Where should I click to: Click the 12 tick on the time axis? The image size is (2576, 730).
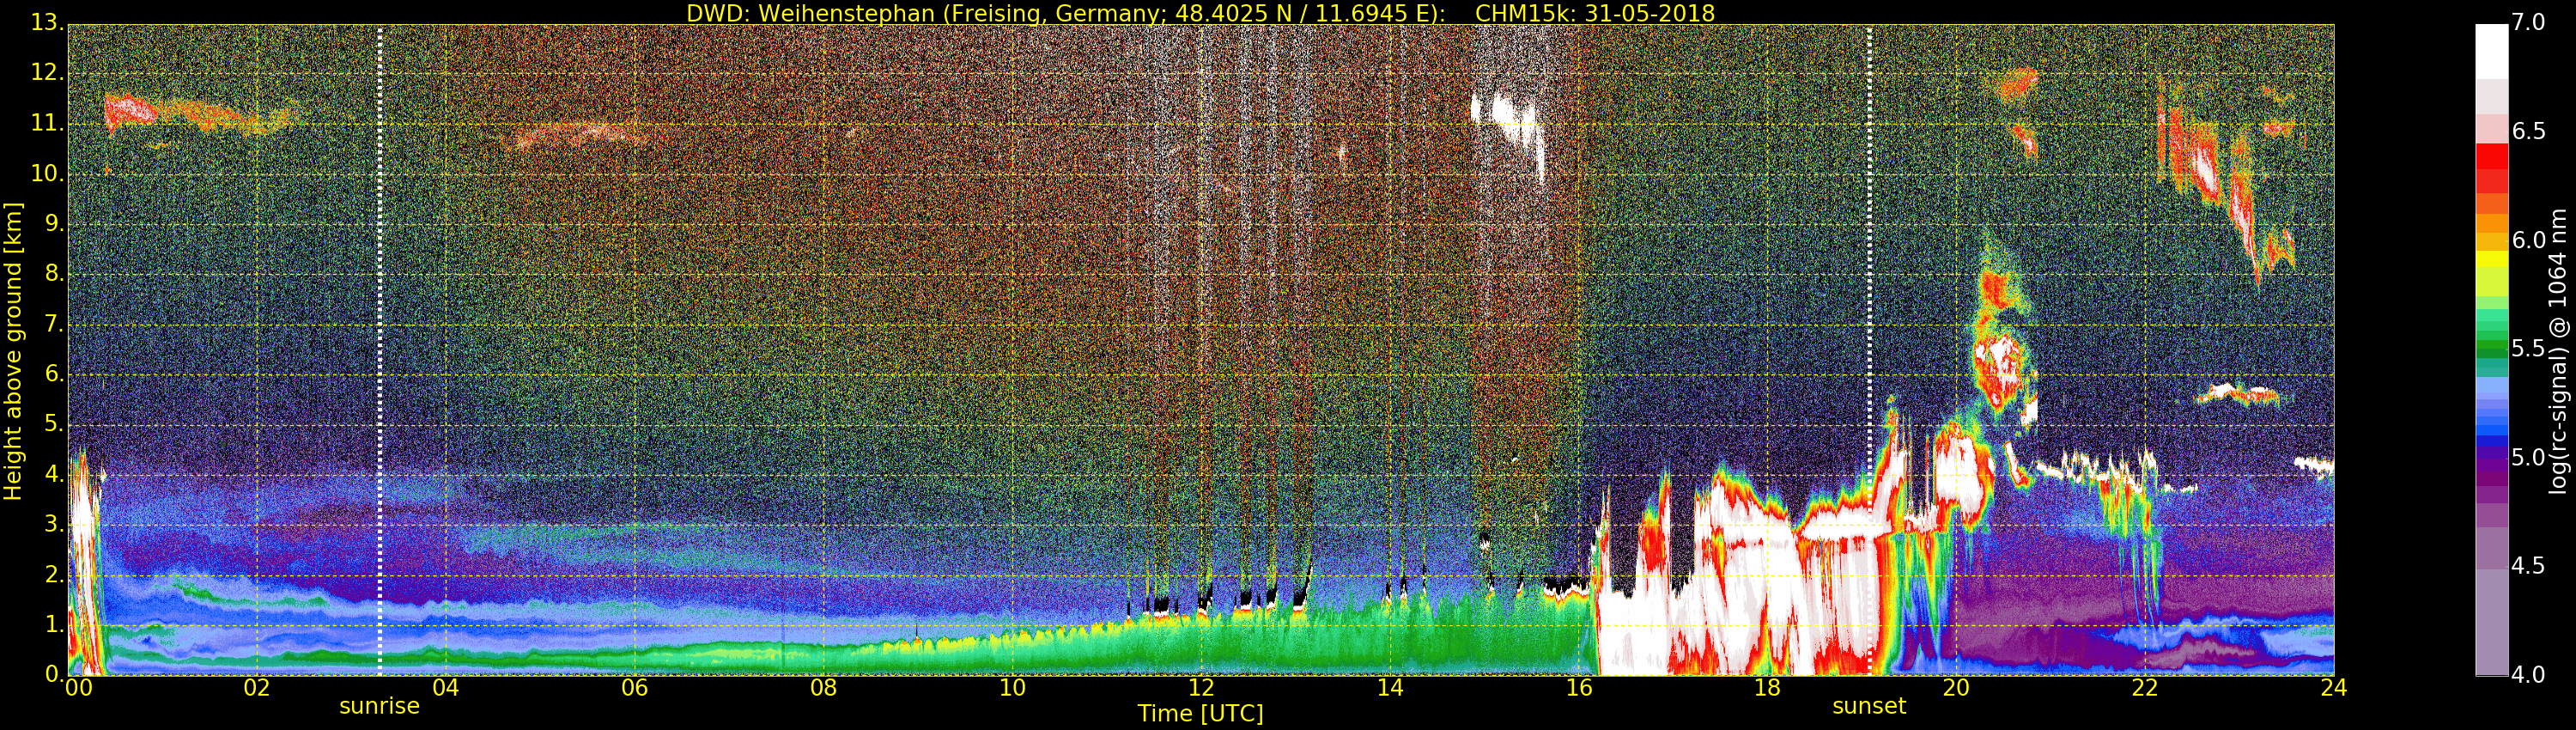click(1201, 688)
